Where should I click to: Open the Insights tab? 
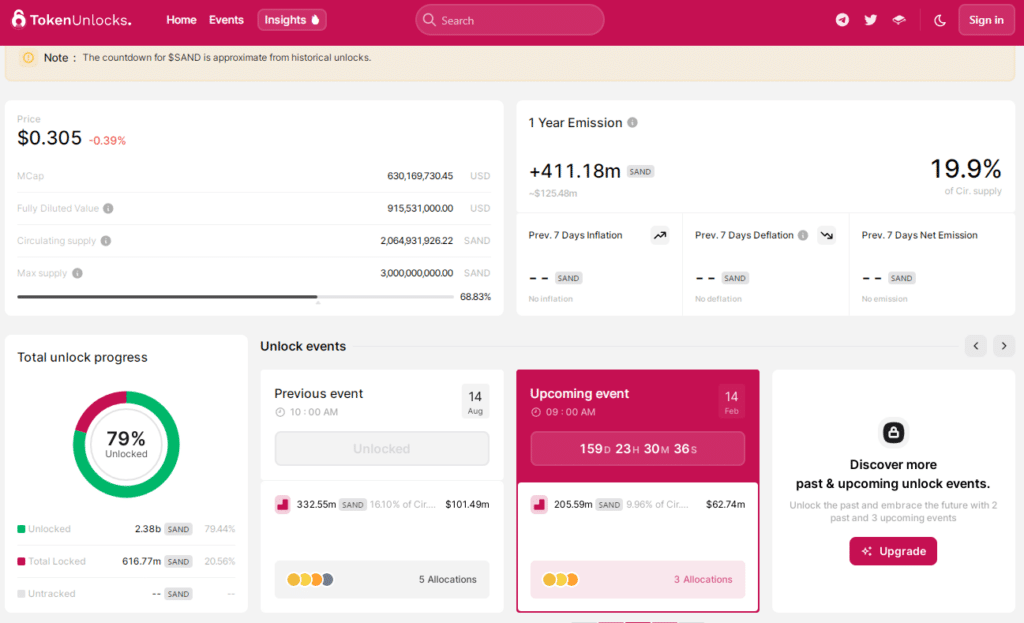coord(291,20)
